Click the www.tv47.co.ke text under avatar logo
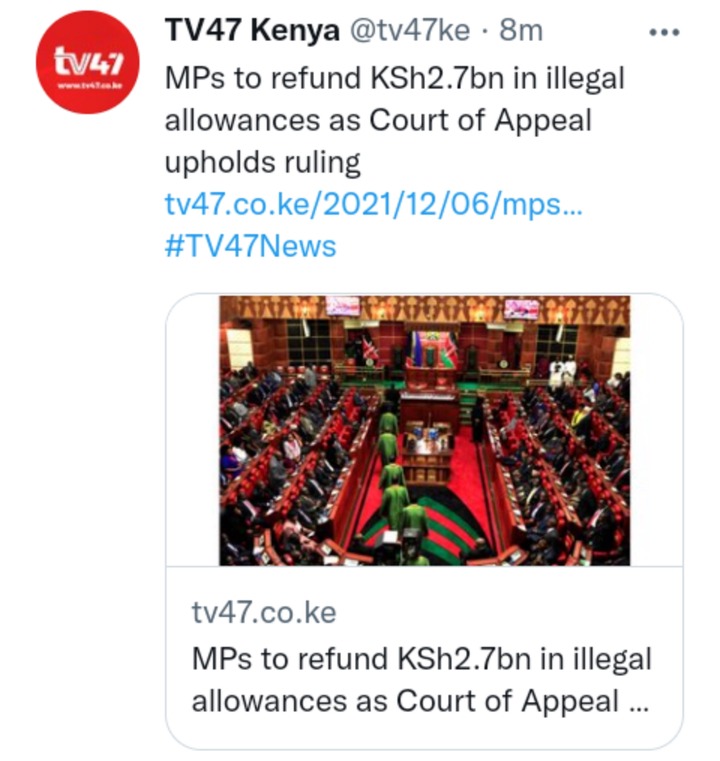The width and height of the screenshot is (720, 761). pyautogui.click(x=90, y=86)
